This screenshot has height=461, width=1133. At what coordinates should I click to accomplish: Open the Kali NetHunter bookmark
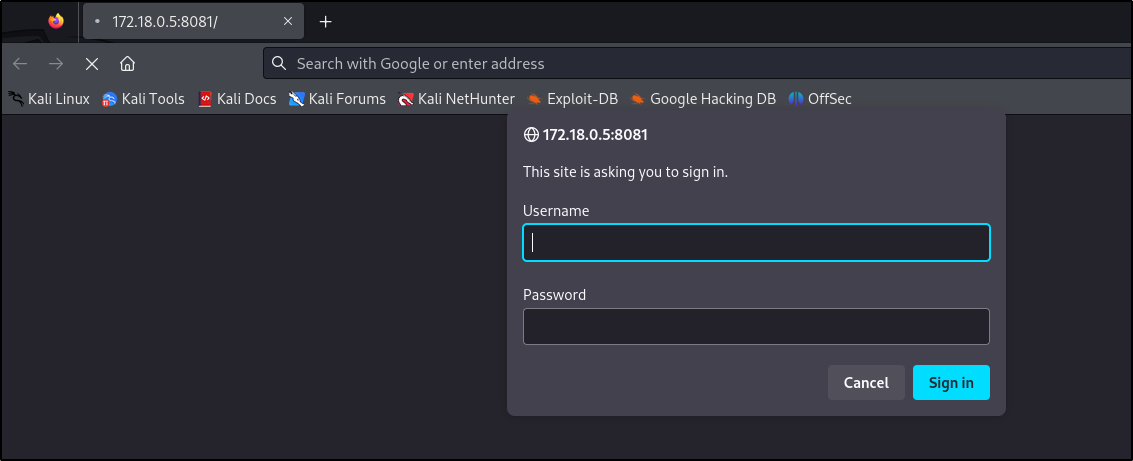pyautogui.click(x=456, y=98)
